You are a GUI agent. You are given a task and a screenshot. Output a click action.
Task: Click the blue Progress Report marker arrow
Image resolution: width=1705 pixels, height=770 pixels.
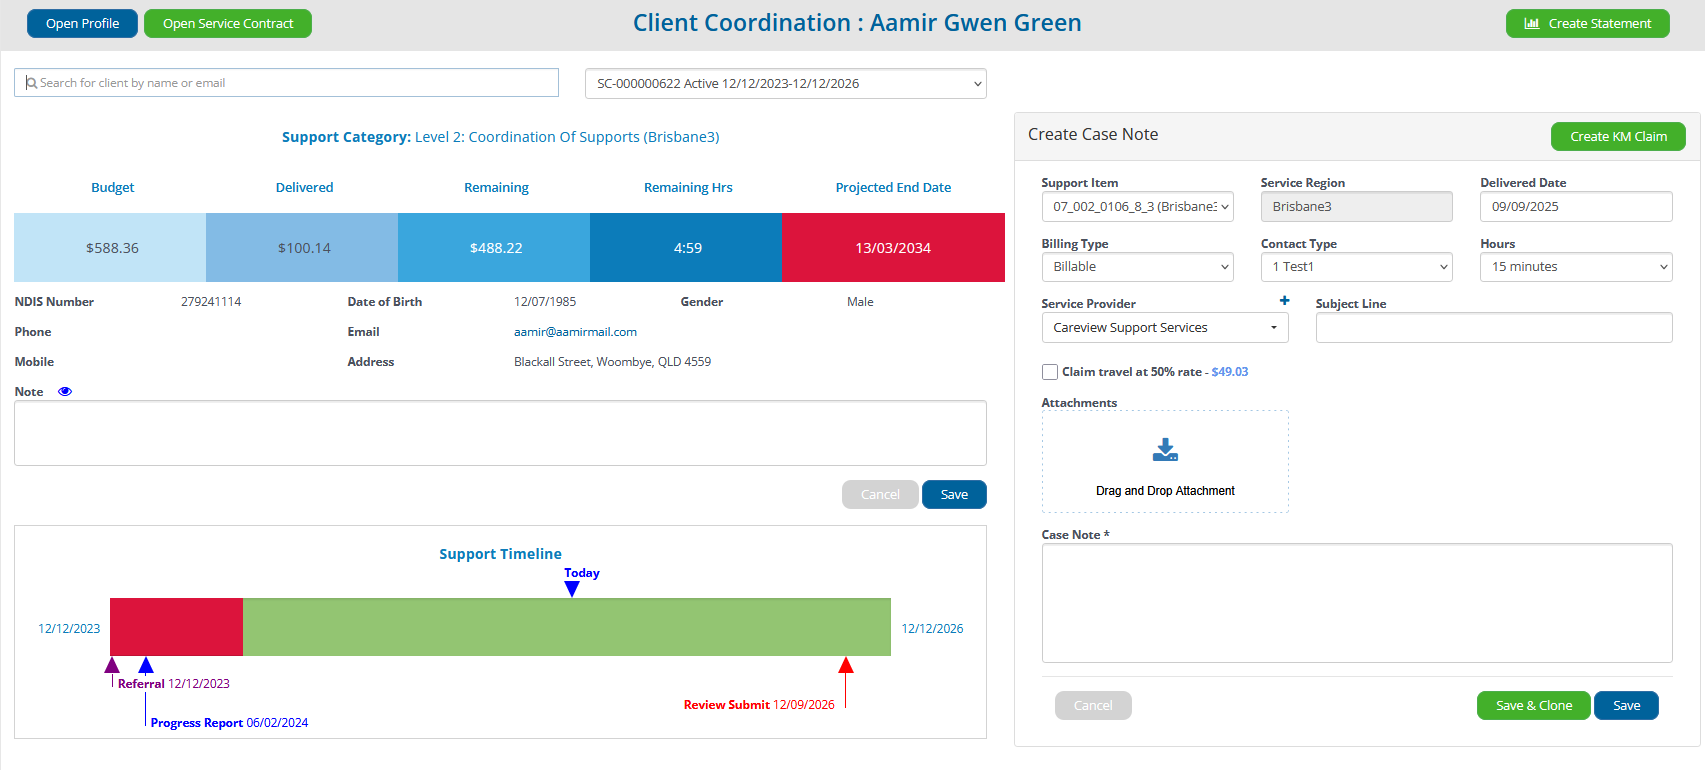pos(146,665)
